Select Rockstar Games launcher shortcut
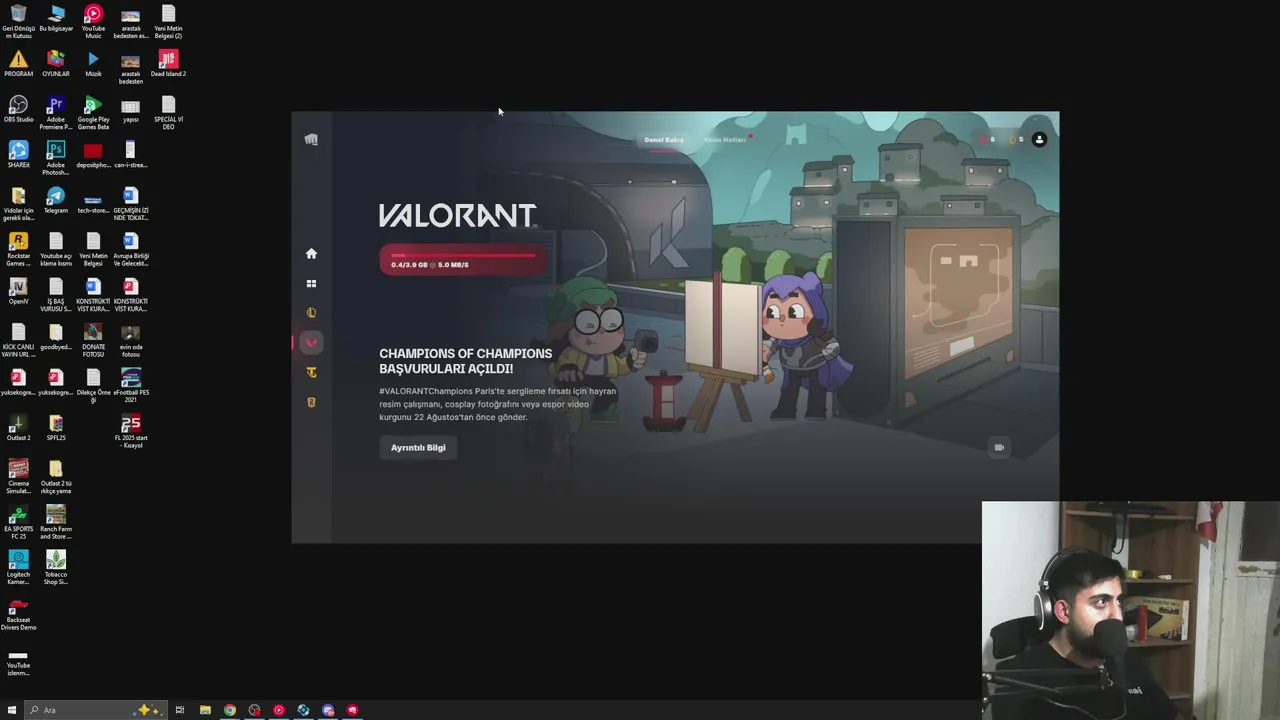The image size is (1280, 720). tap(18, 250)
